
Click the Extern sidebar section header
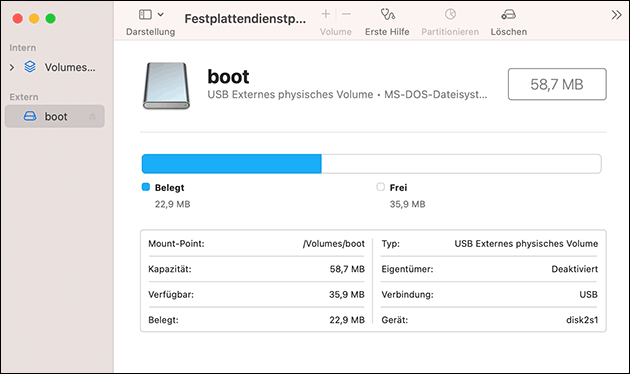click(x=24, y=97)
